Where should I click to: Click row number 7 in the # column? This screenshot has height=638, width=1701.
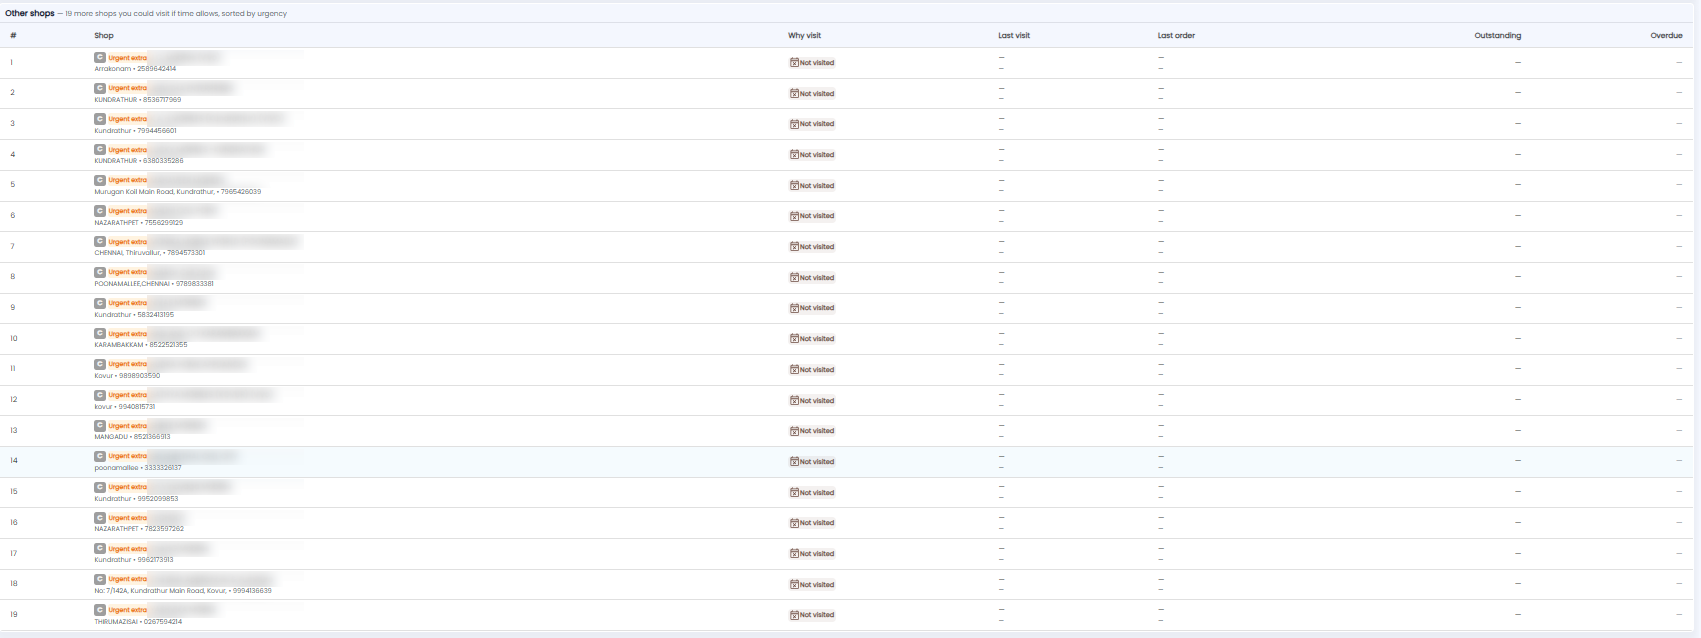click(13, 246)
